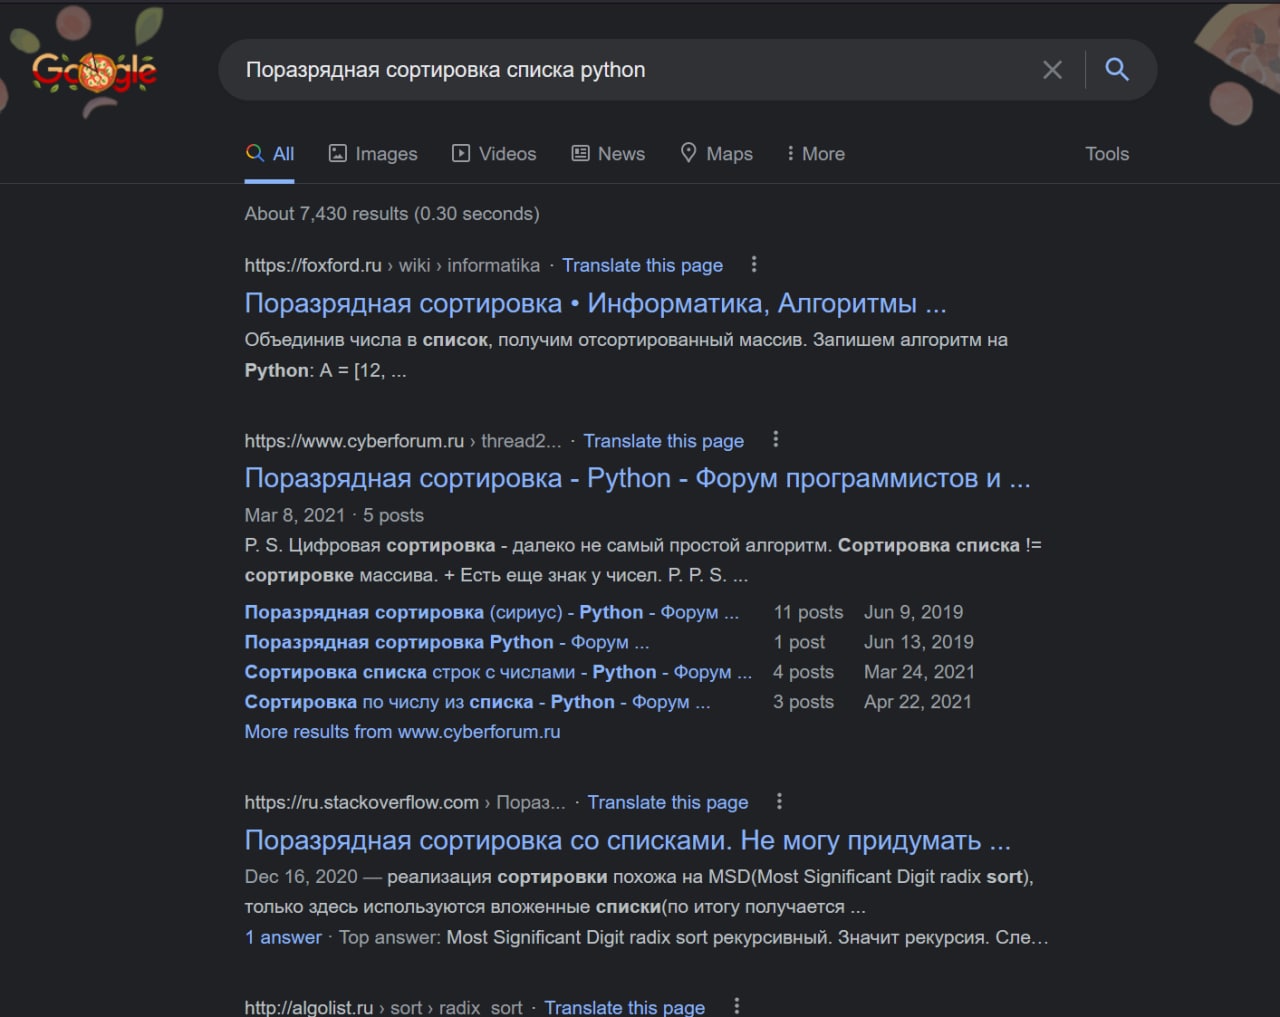This screenshot has width=1280, height=1017.
Task: Open the sublink 'Поразрядная сортировка (сириус) - Python'
Action: [492, 612]
